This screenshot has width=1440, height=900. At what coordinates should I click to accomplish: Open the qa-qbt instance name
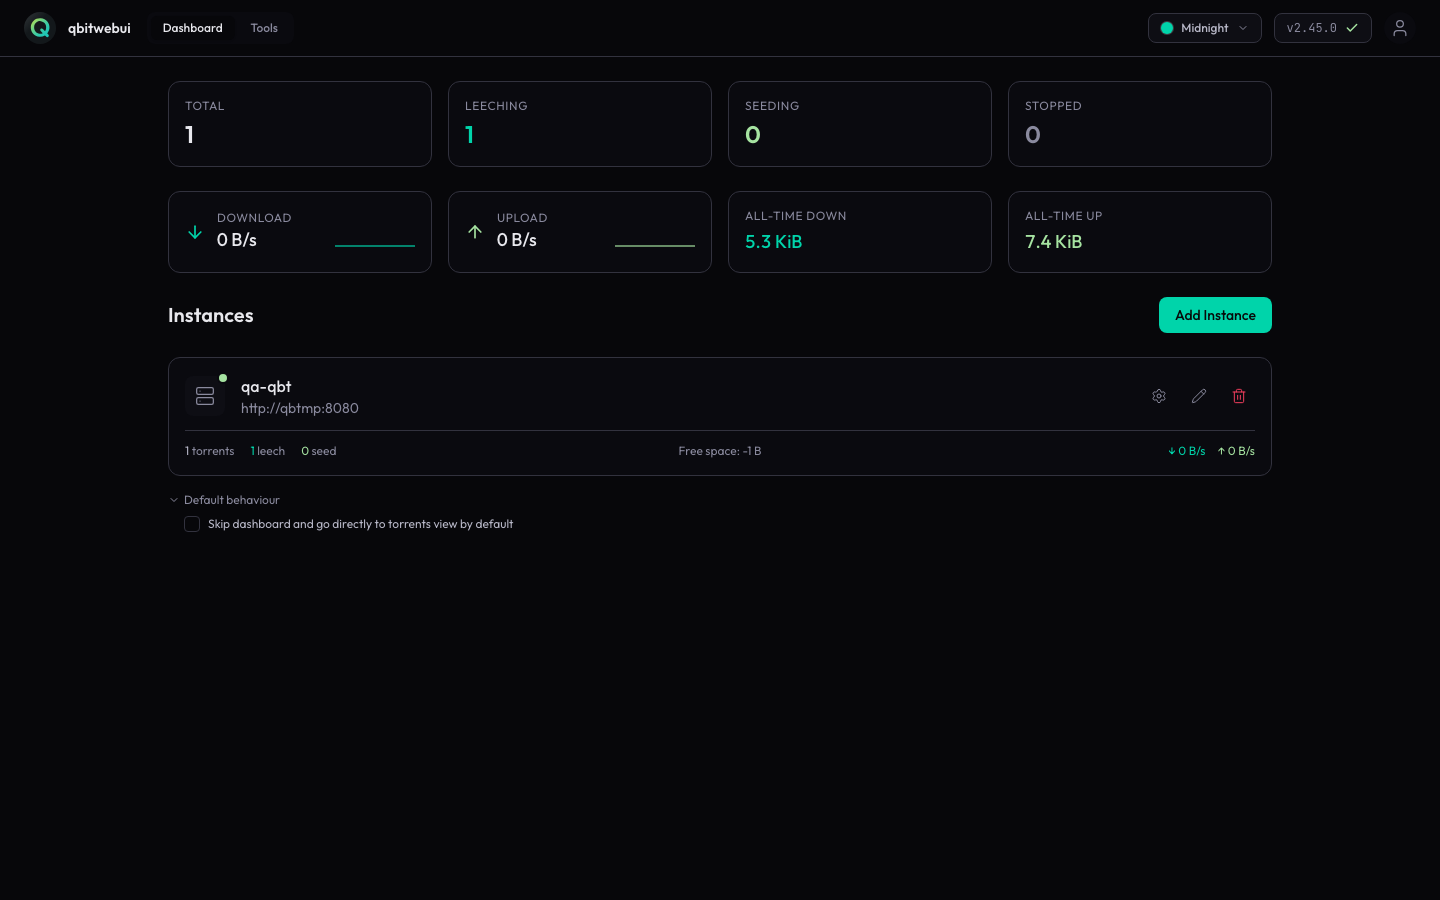(x=266, y=387)
